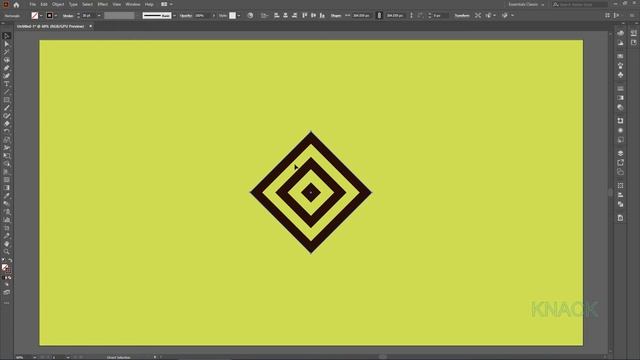The image size is (640, 360).
Task: Open the zoom level dropdown
Action: click(34, 357)
